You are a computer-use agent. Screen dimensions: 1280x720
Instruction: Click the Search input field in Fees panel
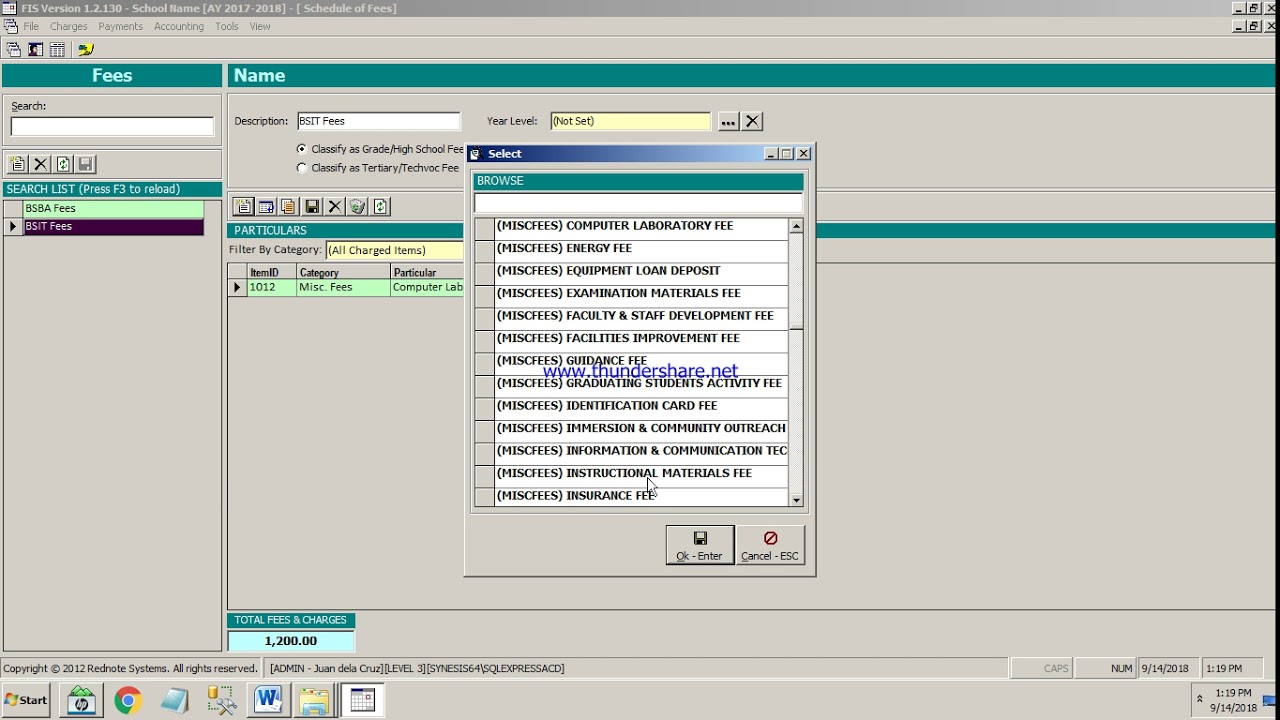click(112, 126)
